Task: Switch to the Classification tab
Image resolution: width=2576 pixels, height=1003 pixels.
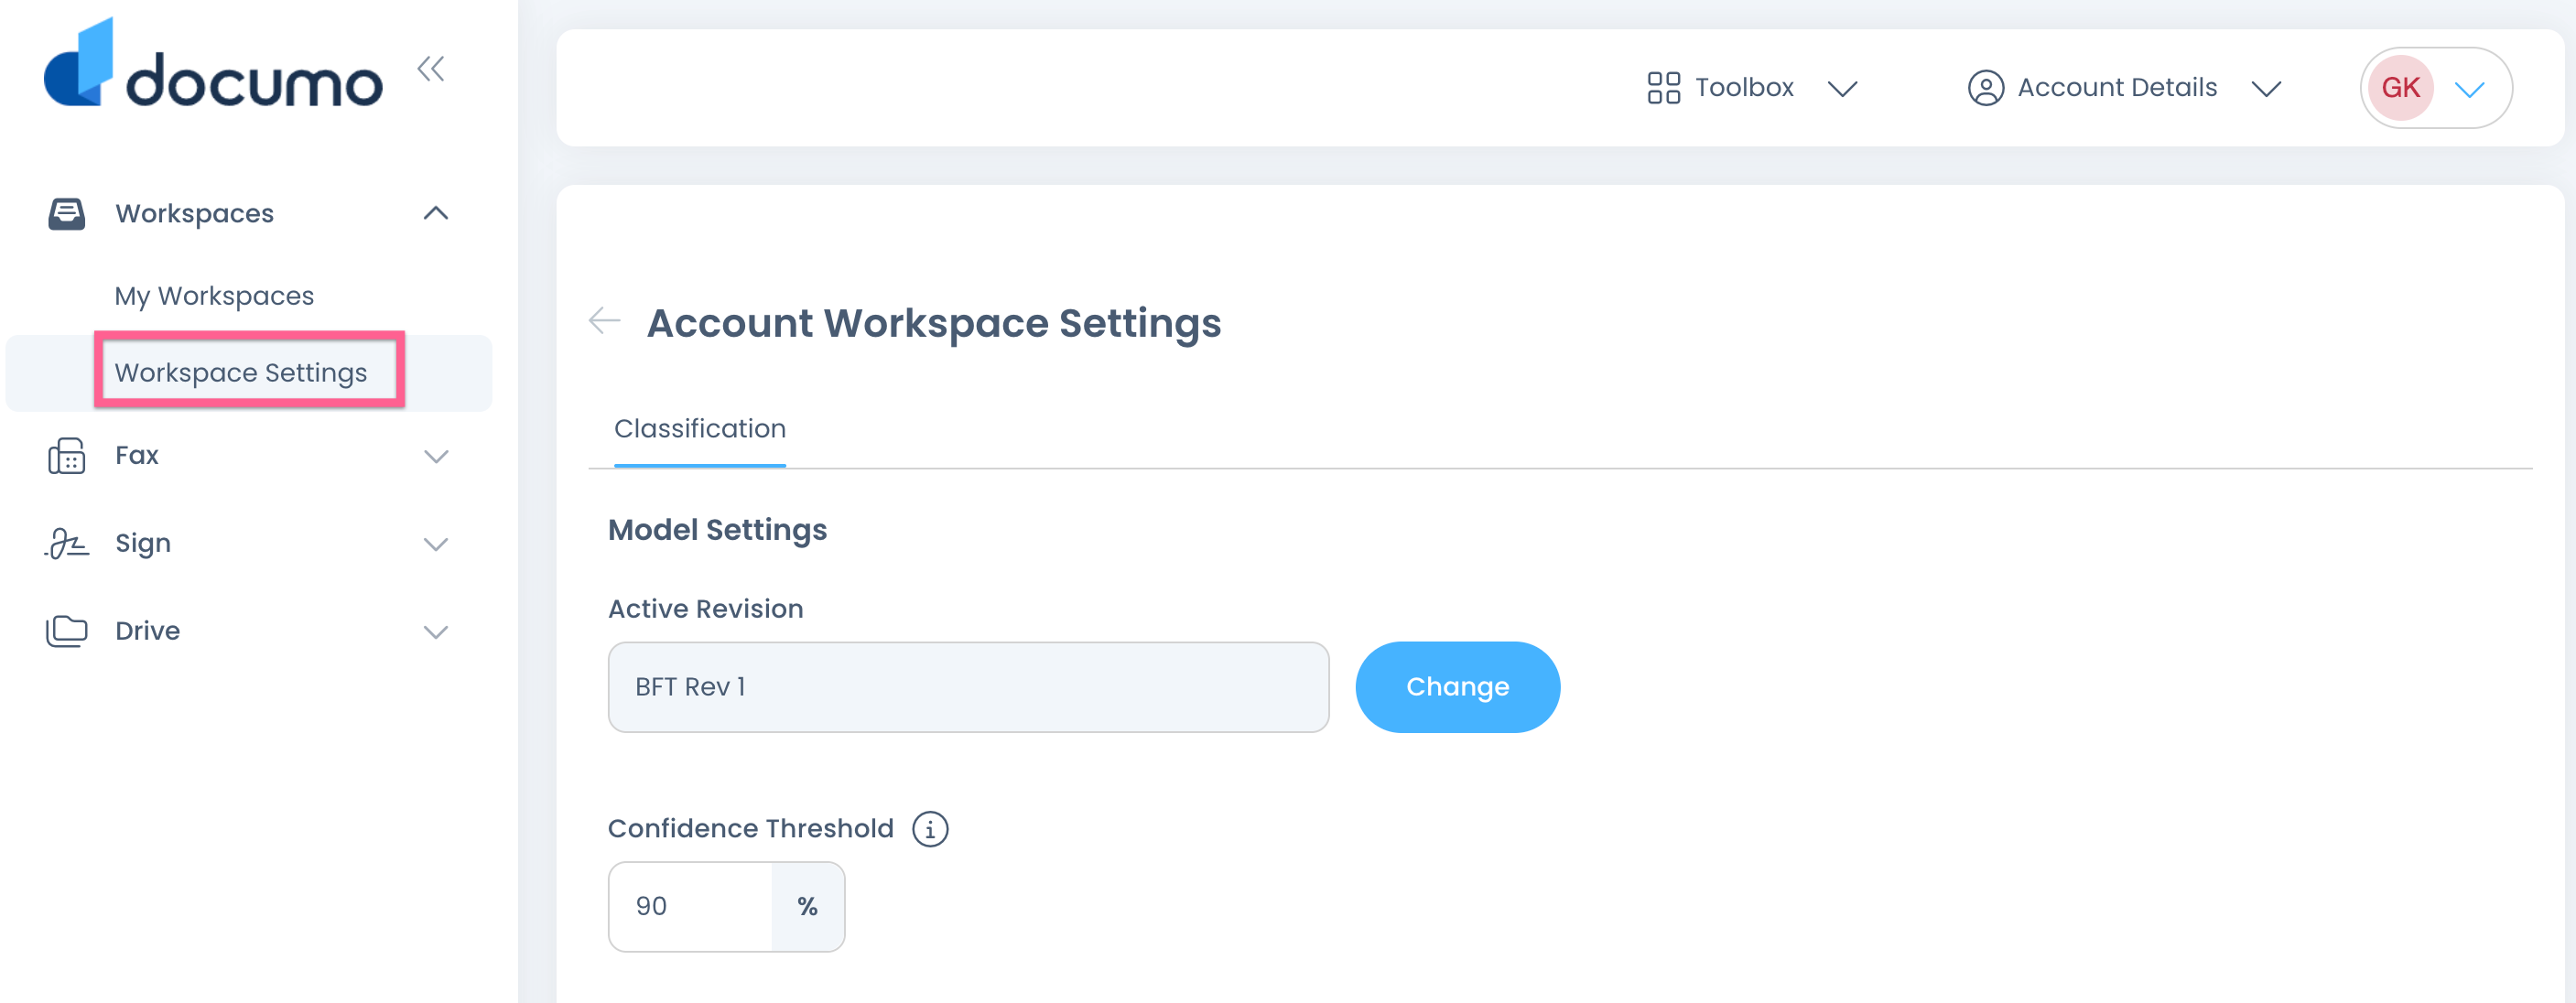Action: (699, 428)
